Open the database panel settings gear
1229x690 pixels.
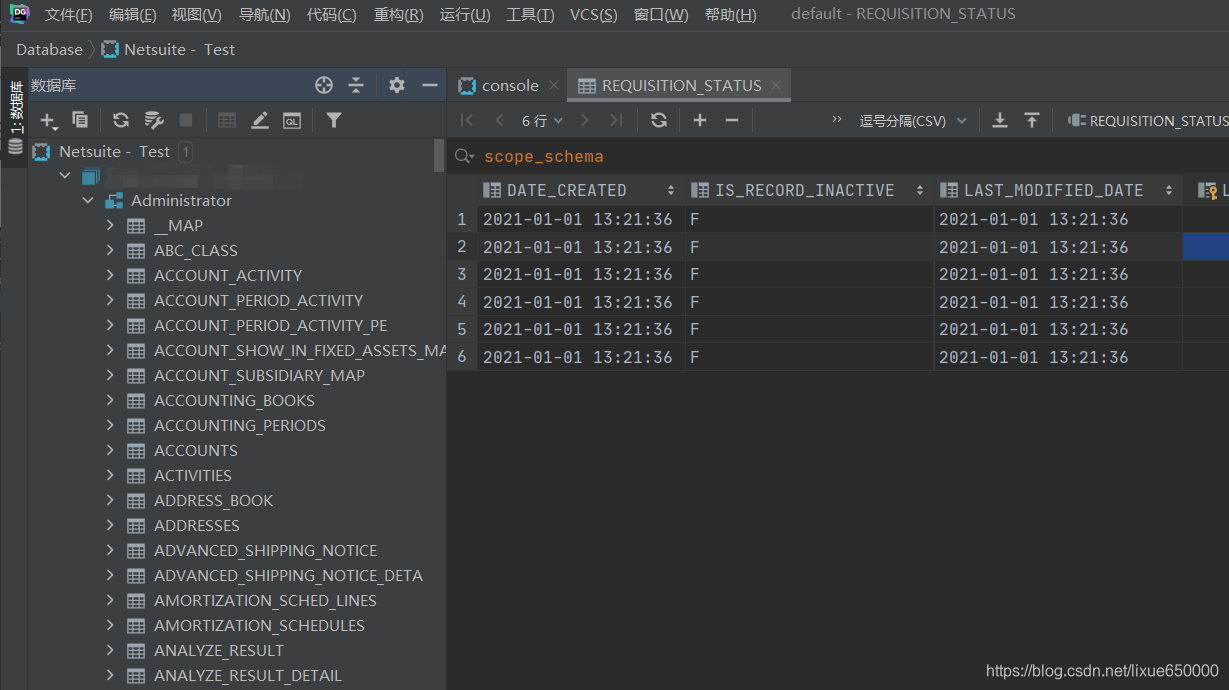(x=395, y=85)
